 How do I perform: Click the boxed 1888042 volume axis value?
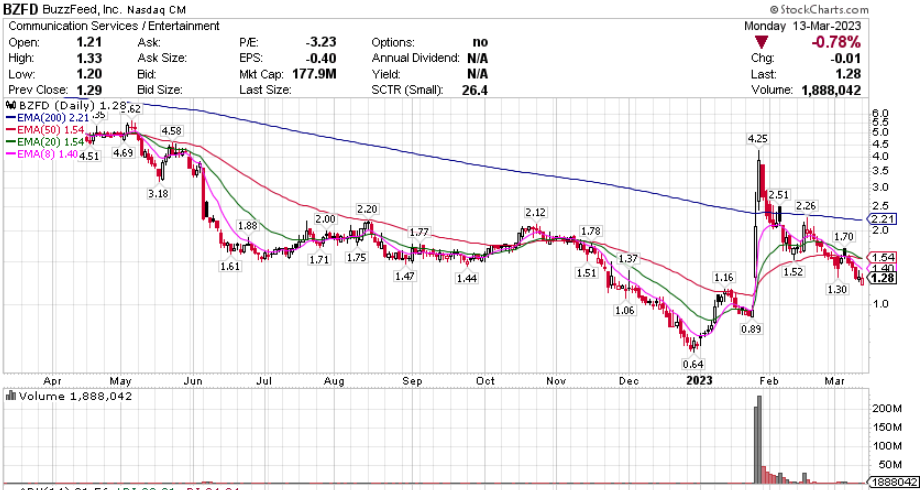(895, 480)
